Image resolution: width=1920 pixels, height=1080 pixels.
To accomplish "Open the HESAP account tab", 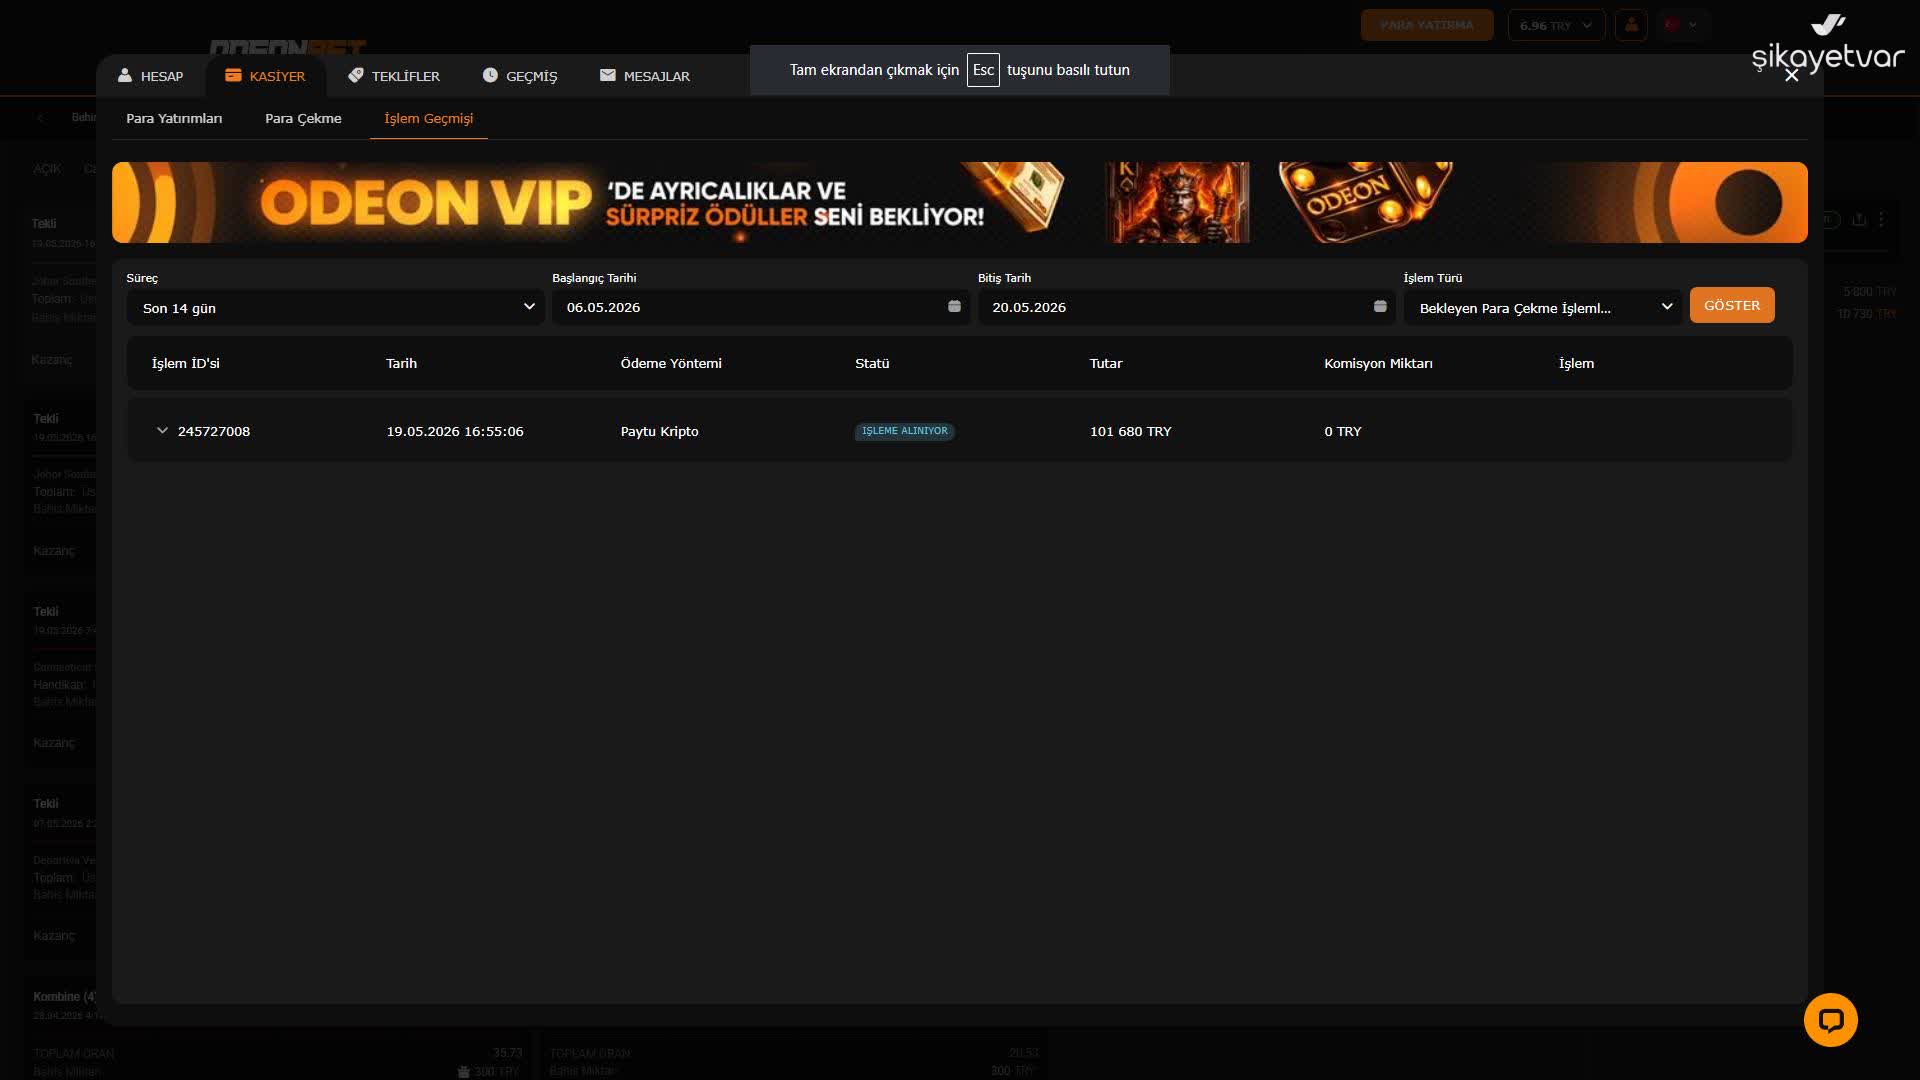I will (150, 76).
